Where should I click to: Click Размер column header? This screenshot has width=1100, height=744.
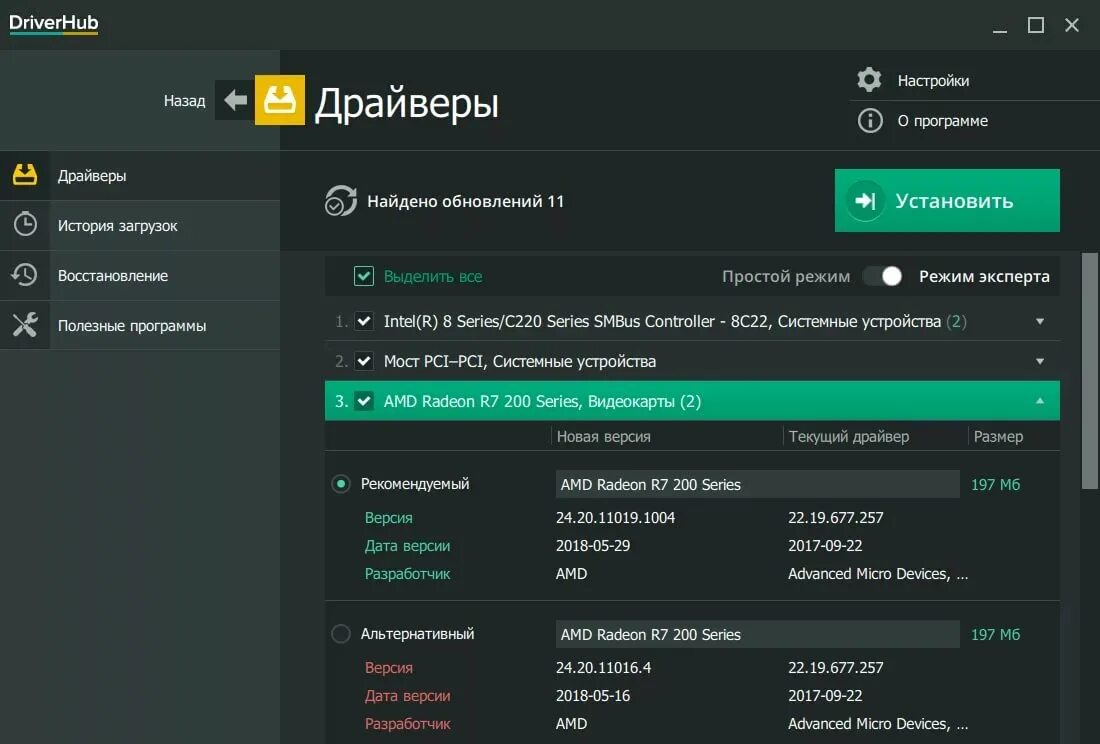click(998, 436)
